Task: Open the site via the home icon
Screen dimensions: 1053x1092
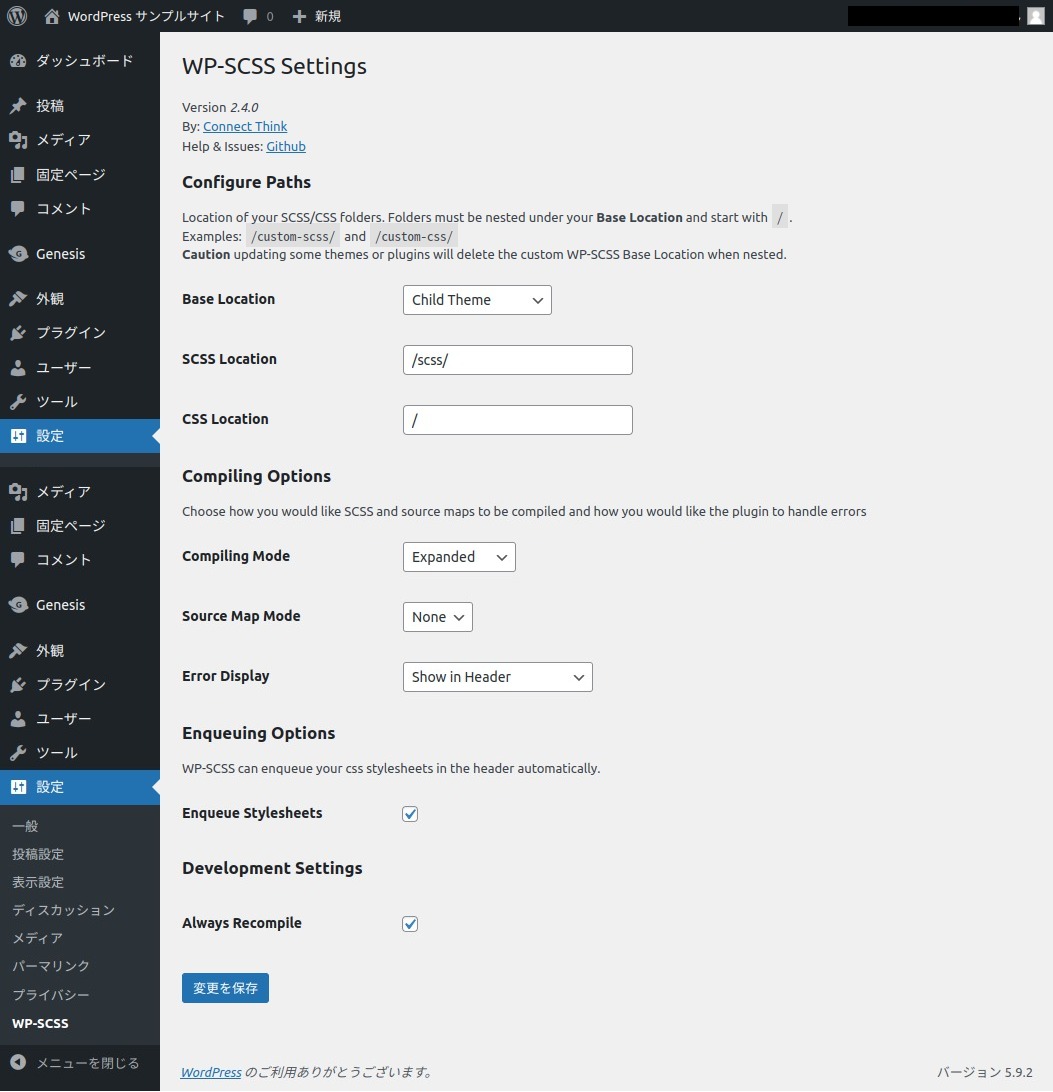Action: coord(52,16)
